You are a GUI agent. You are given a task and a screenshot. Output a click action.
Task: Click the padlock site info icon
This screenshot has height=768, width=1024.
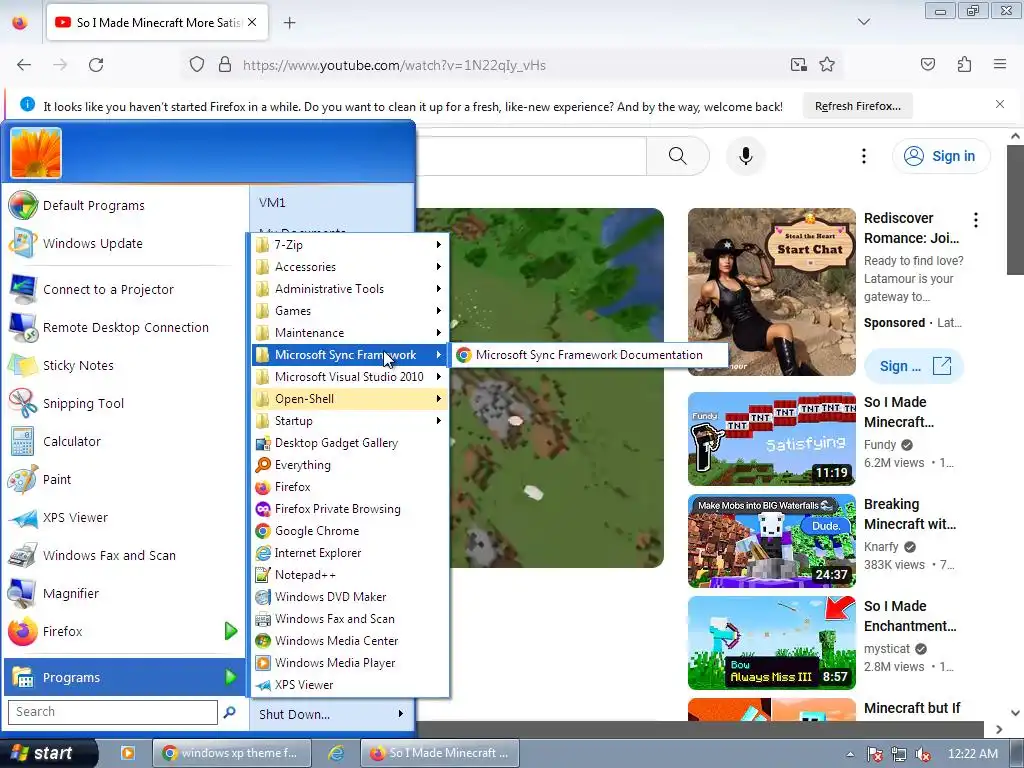click(x=225, y=65)
